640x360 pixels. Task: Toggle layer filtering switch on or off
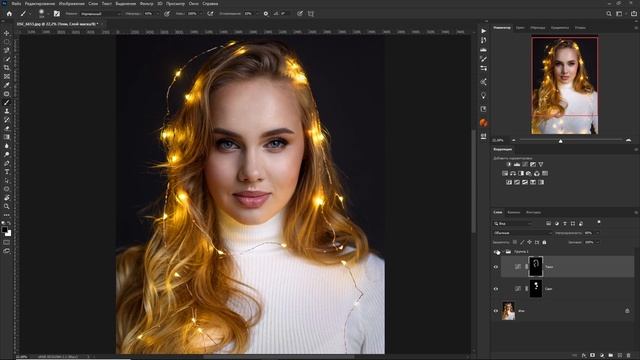[x=599, y=222]
